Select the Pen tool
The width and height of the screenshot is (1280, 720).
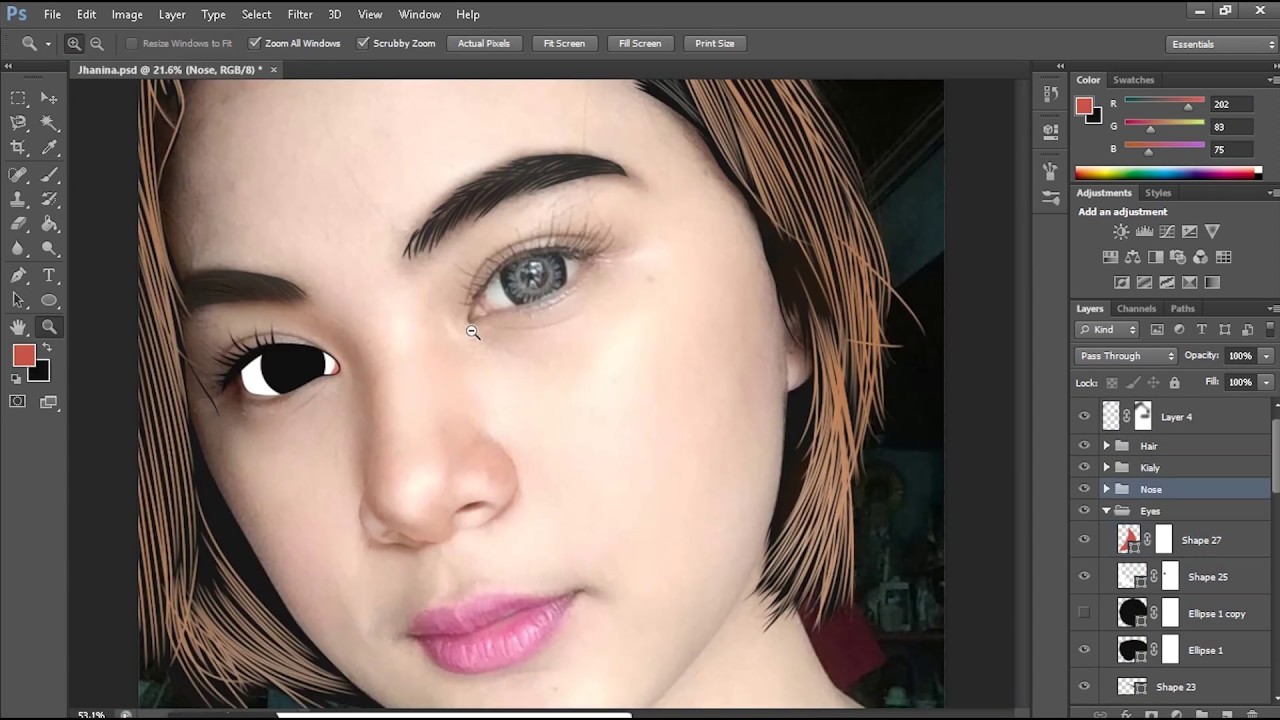click(18, 276)
